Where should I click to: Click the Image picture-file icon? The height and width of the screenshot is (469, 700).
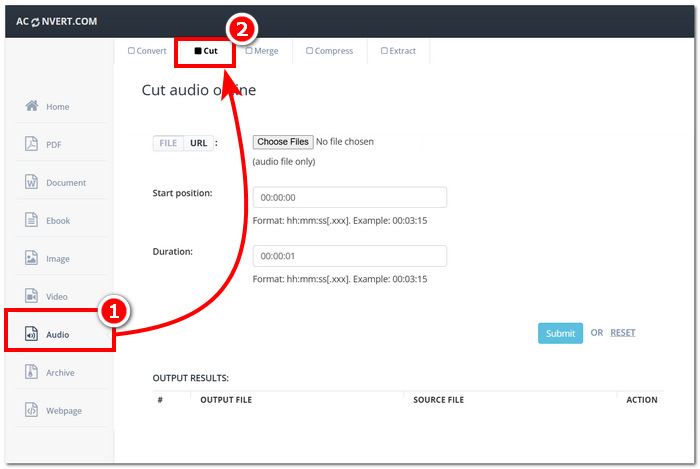pos(31,257)
